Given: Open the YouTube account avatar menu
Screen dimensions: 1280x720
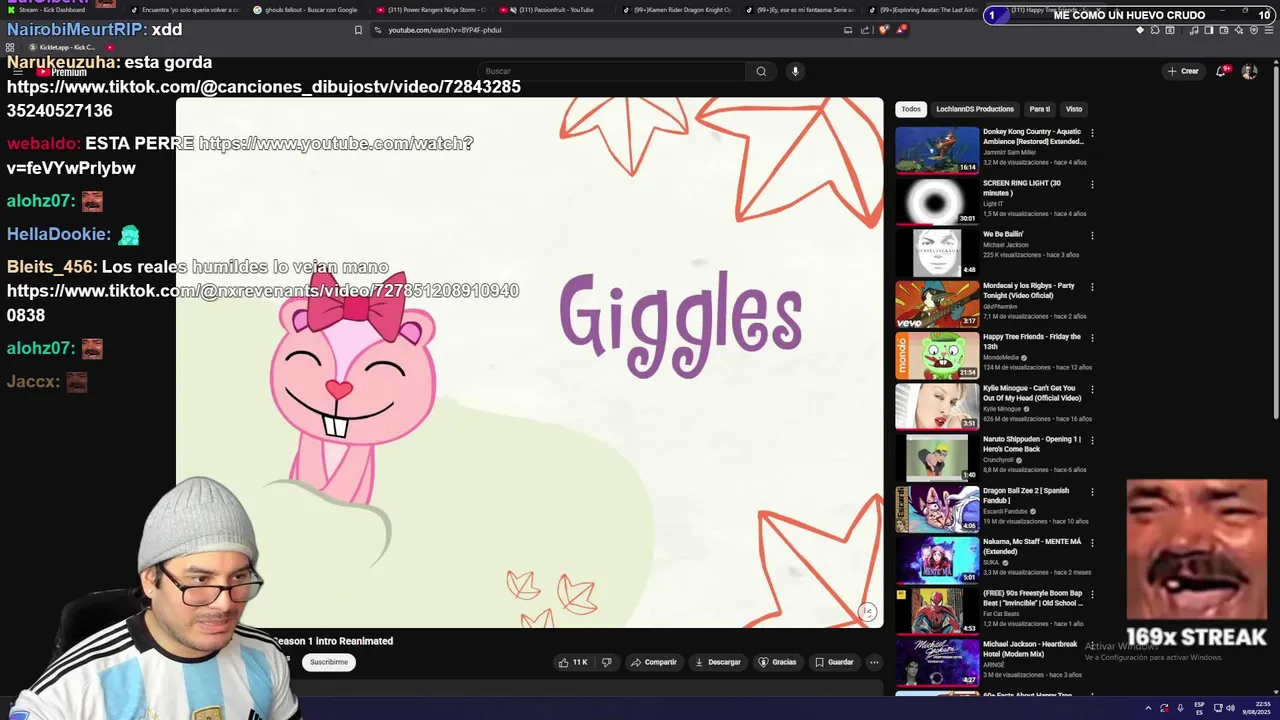Looking at the screenshot, I should (x=1249, y=71).
